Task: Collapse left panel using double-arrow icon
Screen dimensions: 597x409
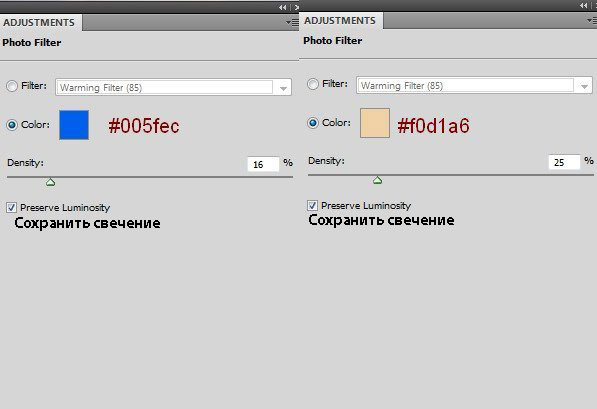Action: (x=282, y=7)
